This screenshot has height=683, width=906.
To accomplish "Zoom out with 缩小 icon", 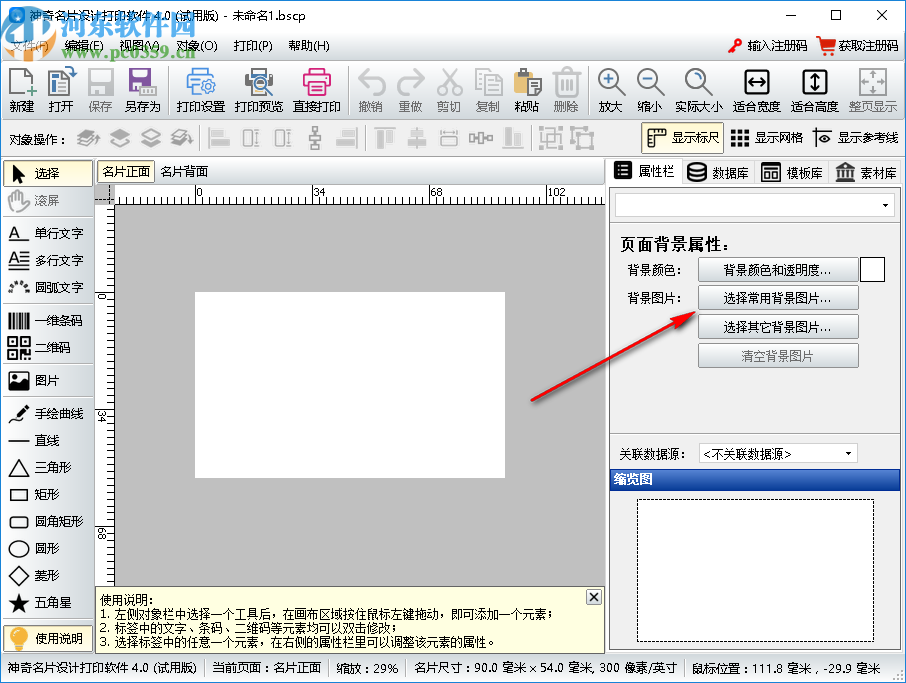I will point(650,90).
